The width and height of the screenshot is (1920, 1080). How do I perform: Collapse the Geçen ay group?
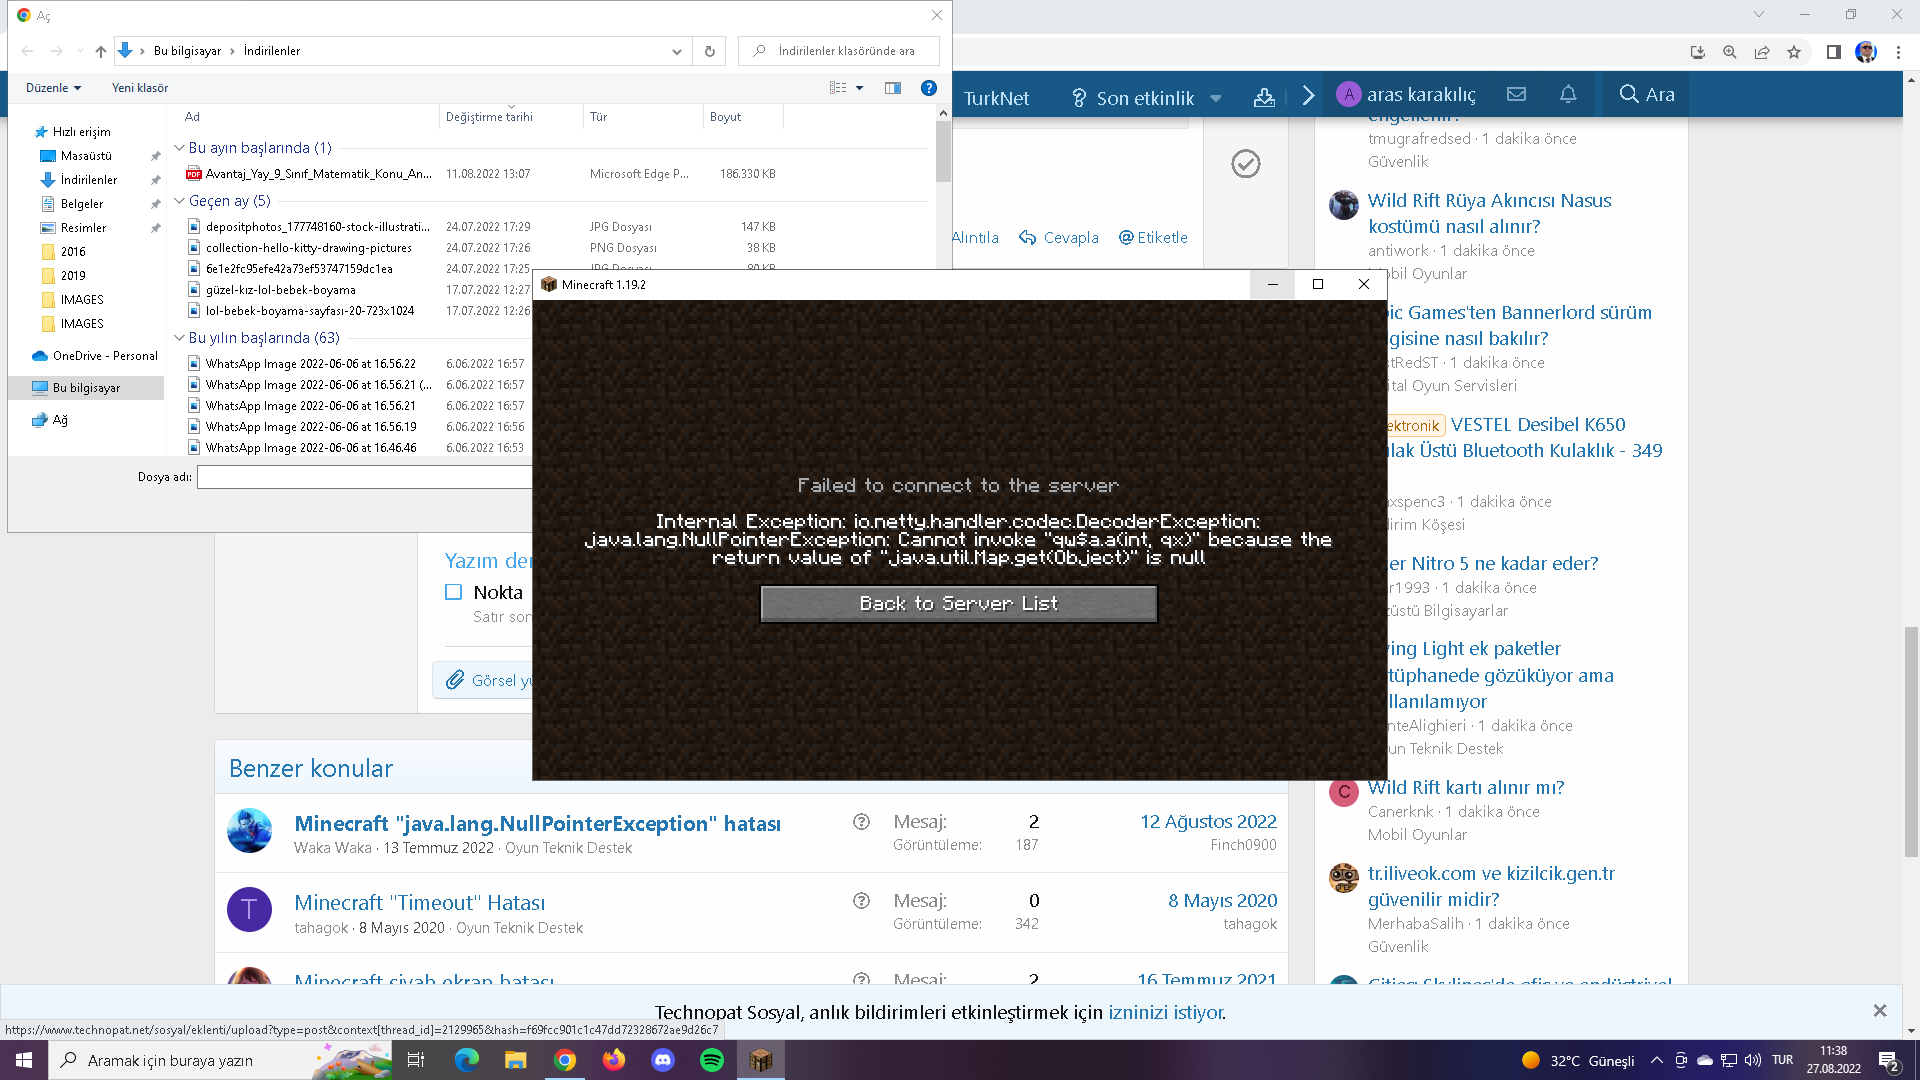tap(179, 201)
